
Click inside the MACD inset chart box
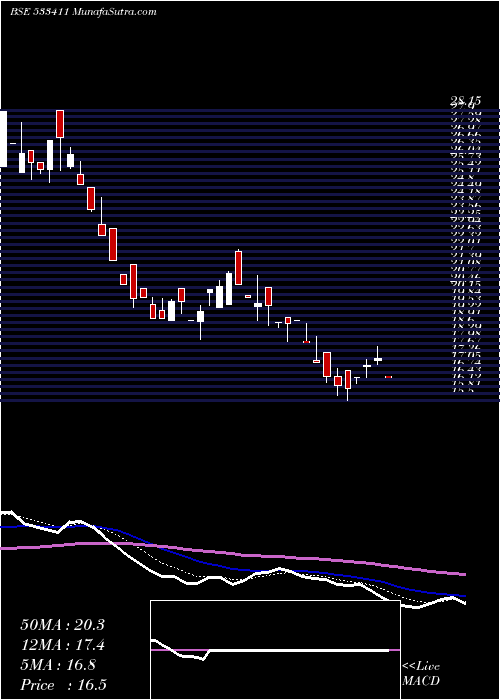pyautogui.click(x=275, y=650)
